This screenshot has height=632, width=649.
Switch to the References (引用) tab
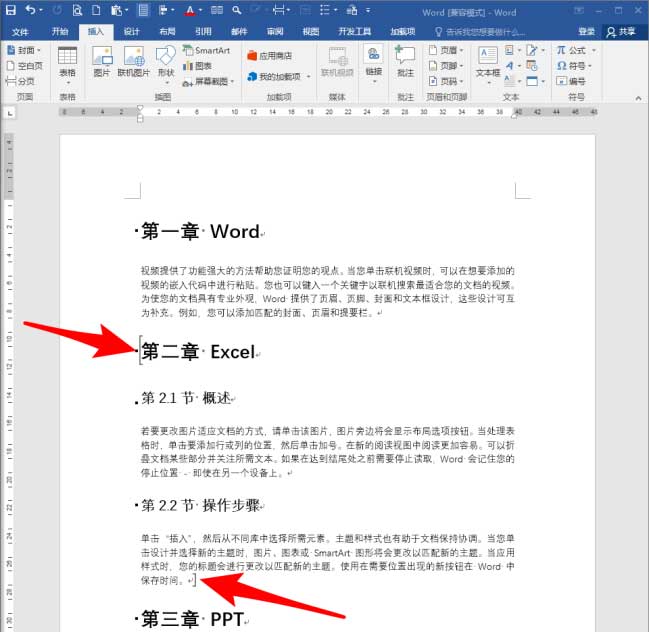click(x=203, y=31)
